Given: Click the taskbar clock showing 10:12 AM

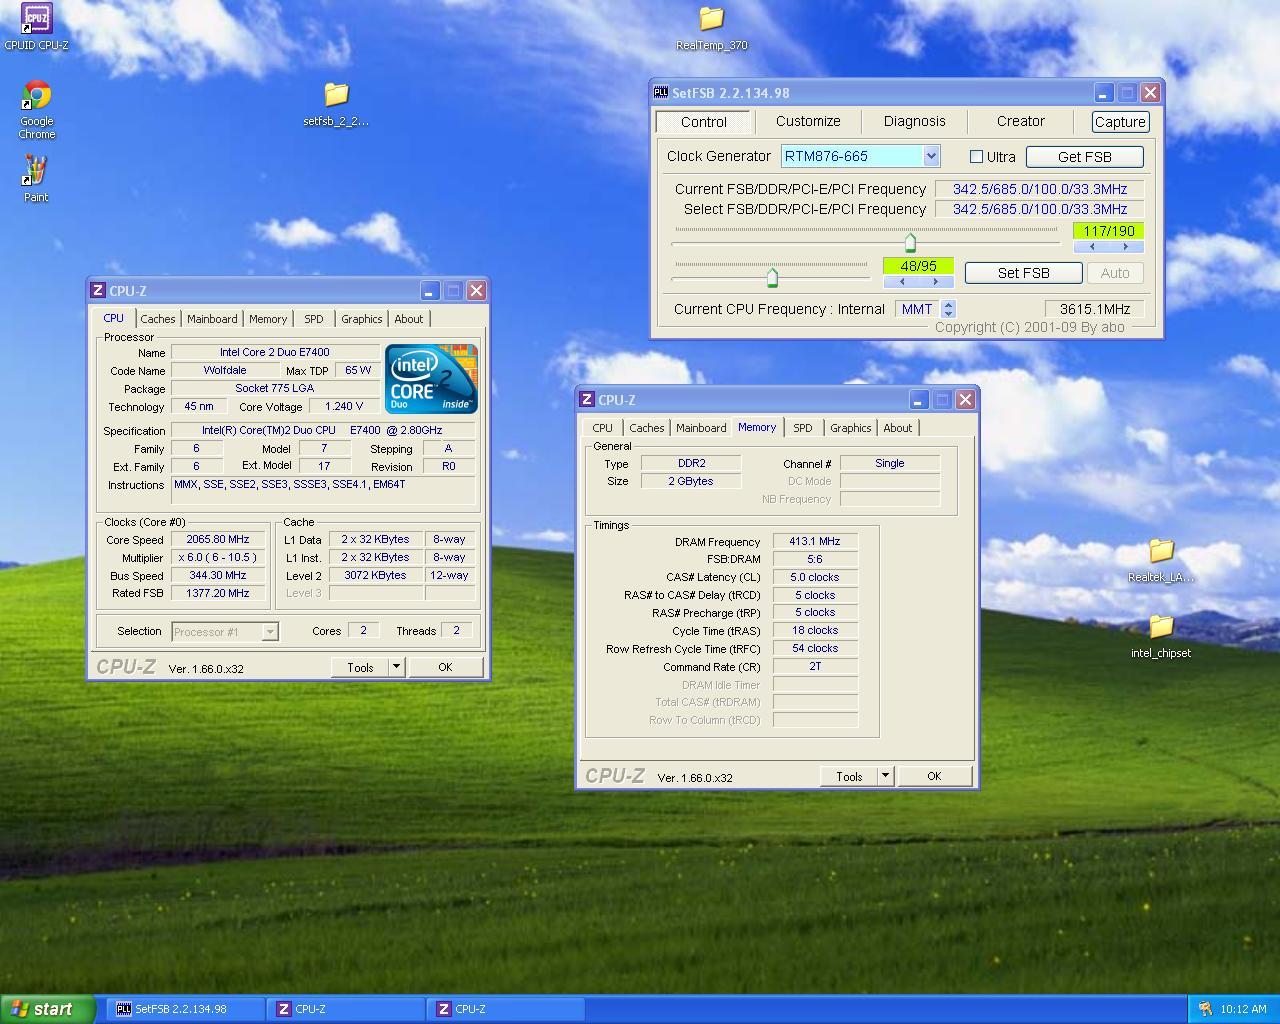Looking at the screenshot, I should pyautogui.click(x=1243, y=1009).
